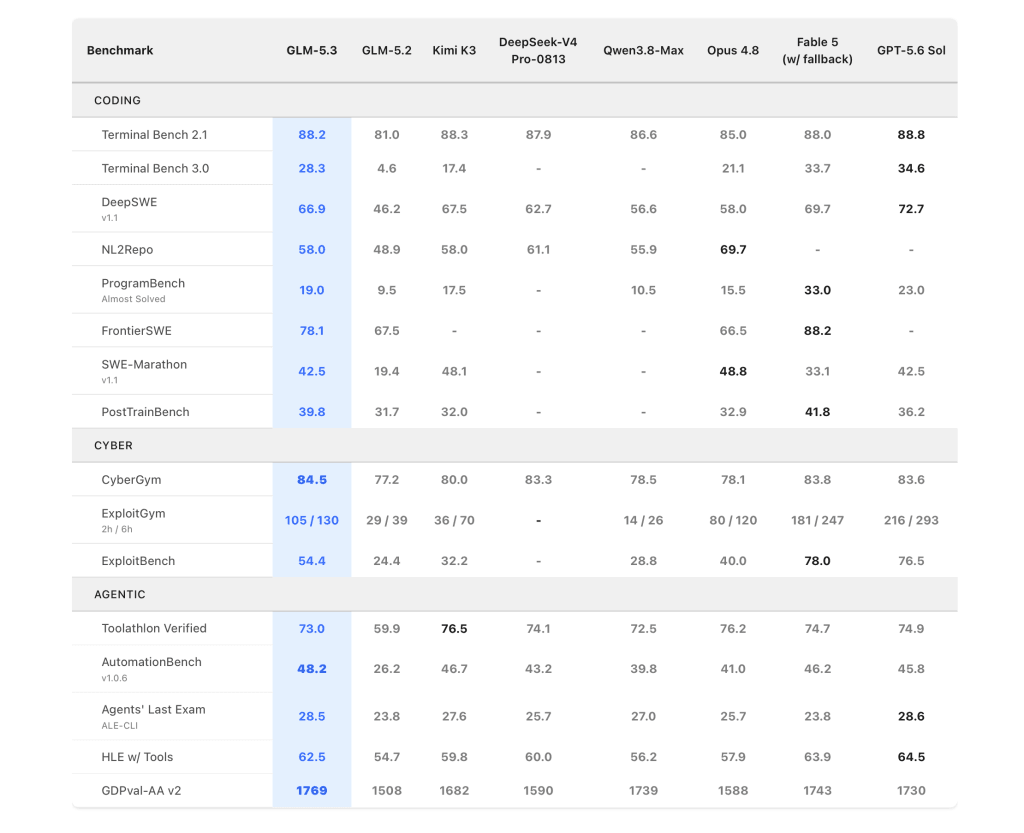Click the blue 73.0 Toolathlon score
Screen dimensions: 1024x833
312,629
